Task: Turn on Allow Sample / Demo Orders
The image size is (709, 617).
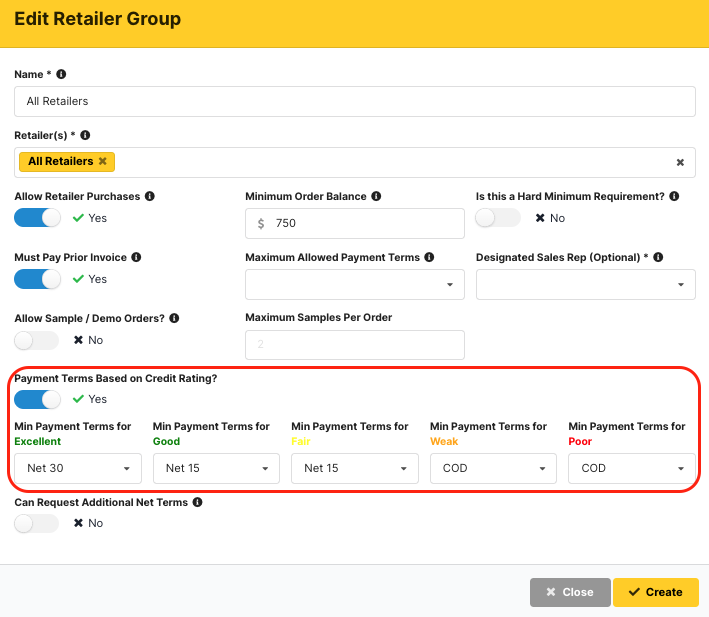Action: click(38, 340)
